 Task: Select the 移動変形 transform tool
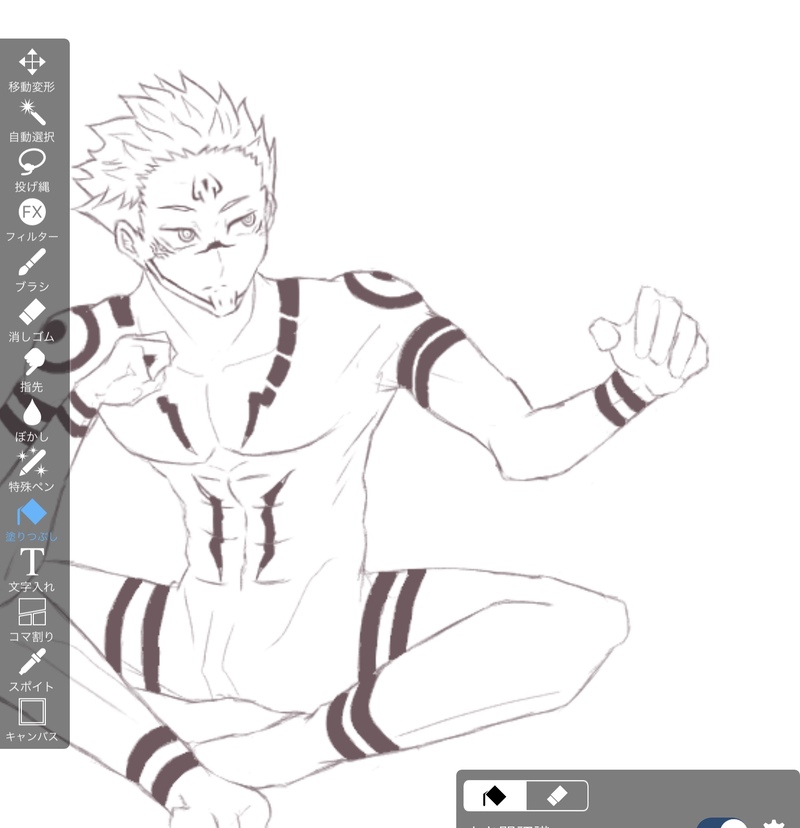(x=32, y=70)
